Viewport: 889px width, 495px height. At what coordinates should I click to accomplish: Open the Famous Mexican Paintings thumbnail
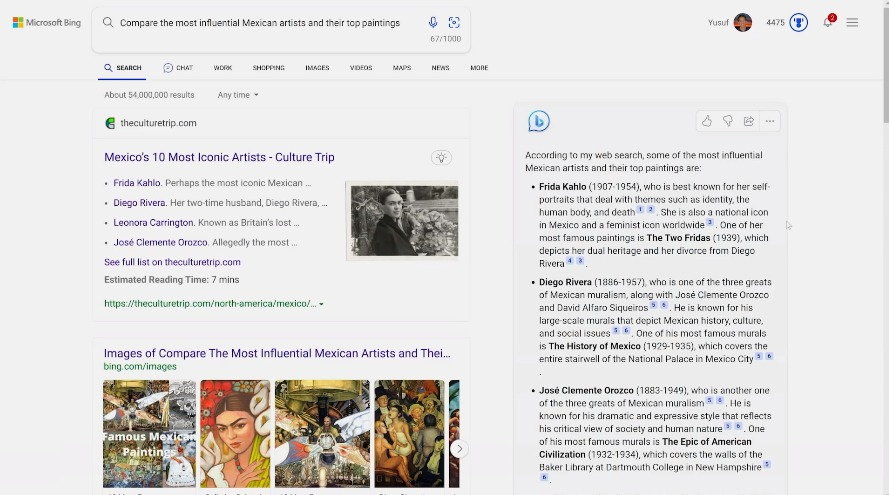tap(149, 434)
